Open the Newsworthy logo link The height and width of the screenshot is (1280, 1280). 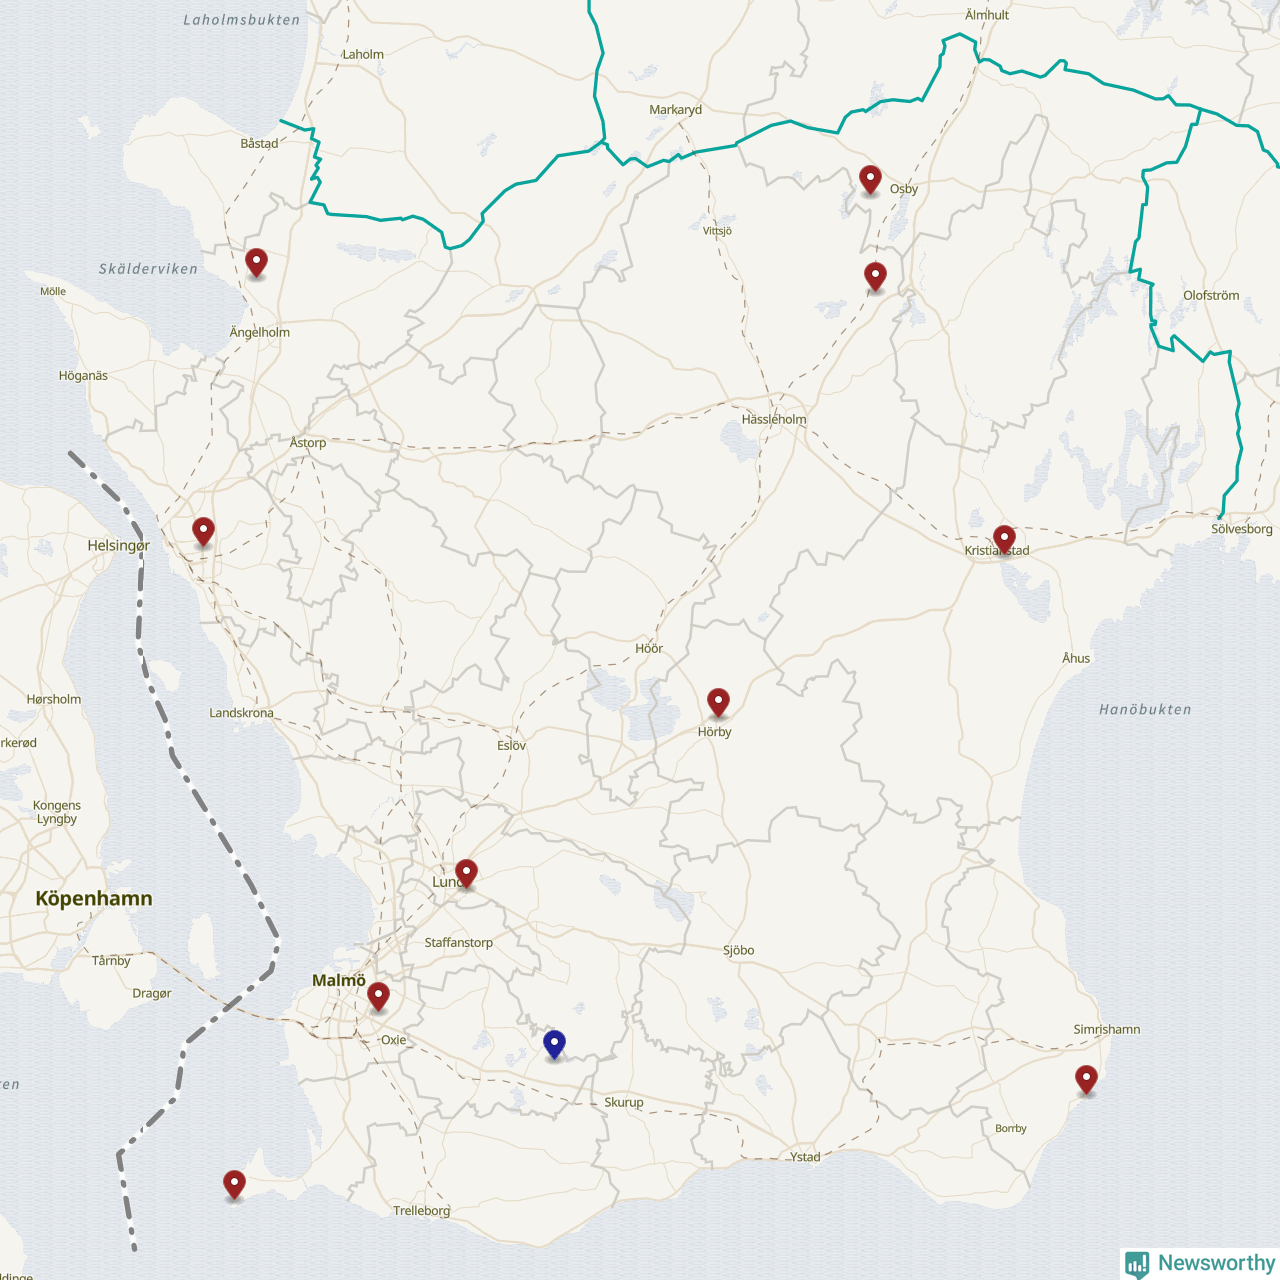coord(1200,1263)
